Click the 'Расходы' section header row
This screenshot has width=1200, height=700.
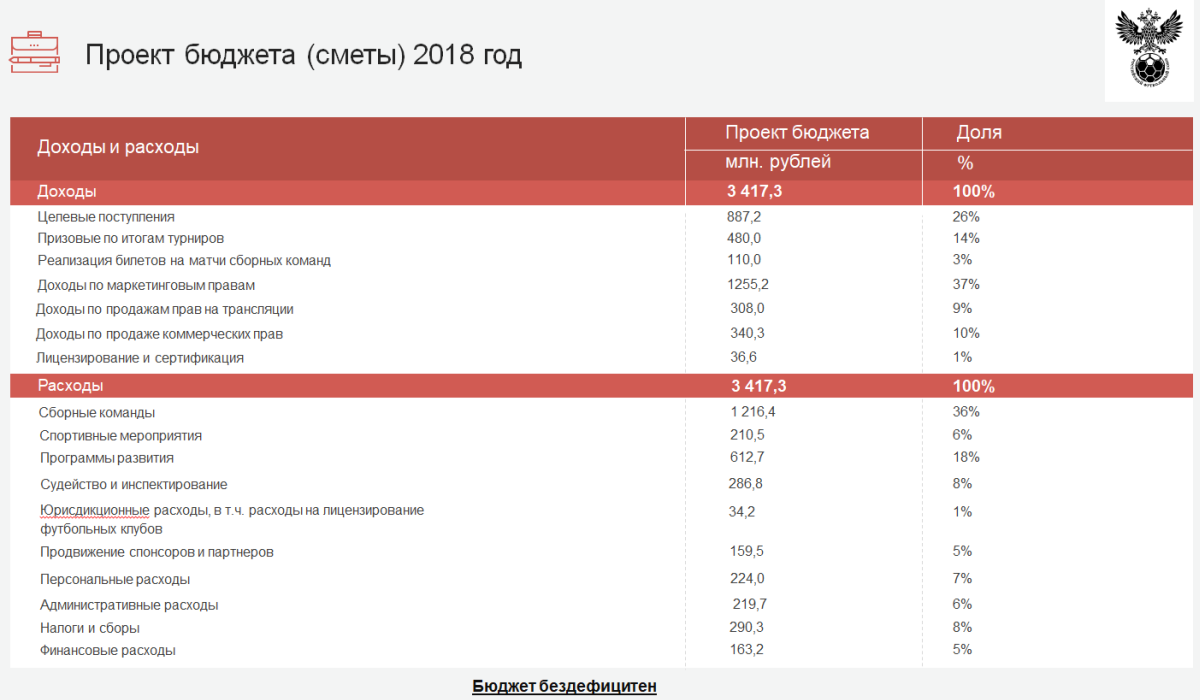pyautogui.click(x=601, y=386)
